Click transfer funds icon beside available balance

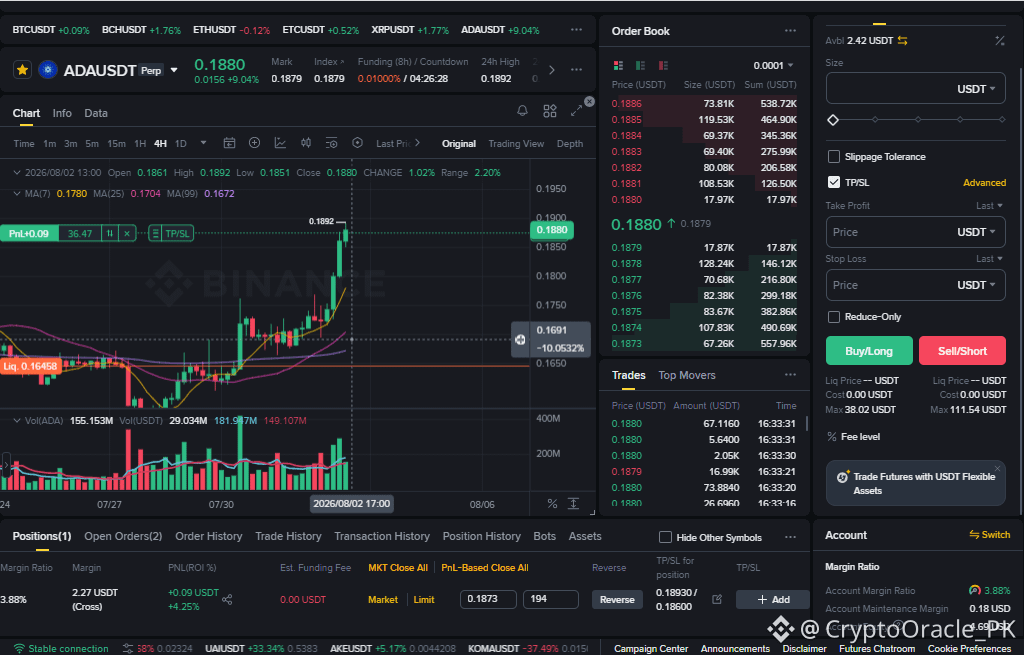click(903, 40)
